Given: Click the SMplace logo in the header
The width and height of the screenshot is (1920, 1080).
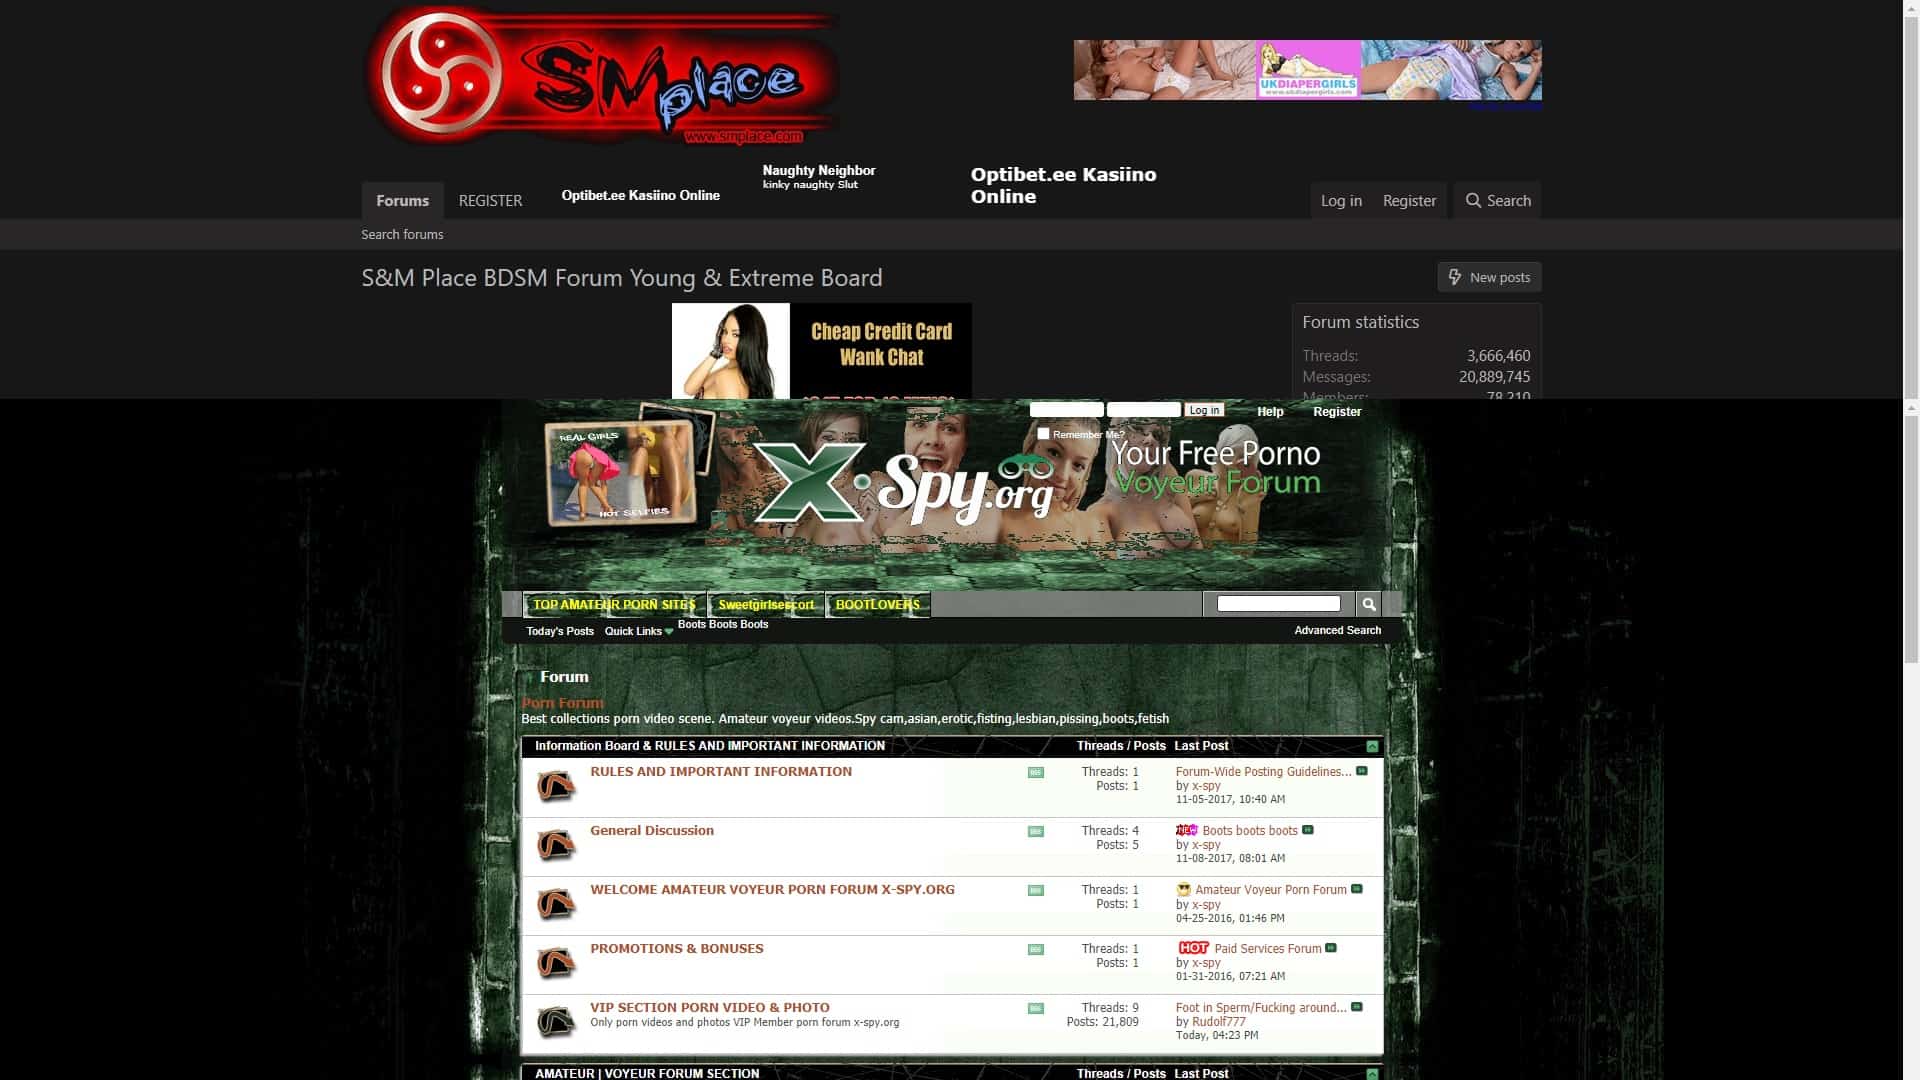Looking at the screenshot, I should 601,76.
